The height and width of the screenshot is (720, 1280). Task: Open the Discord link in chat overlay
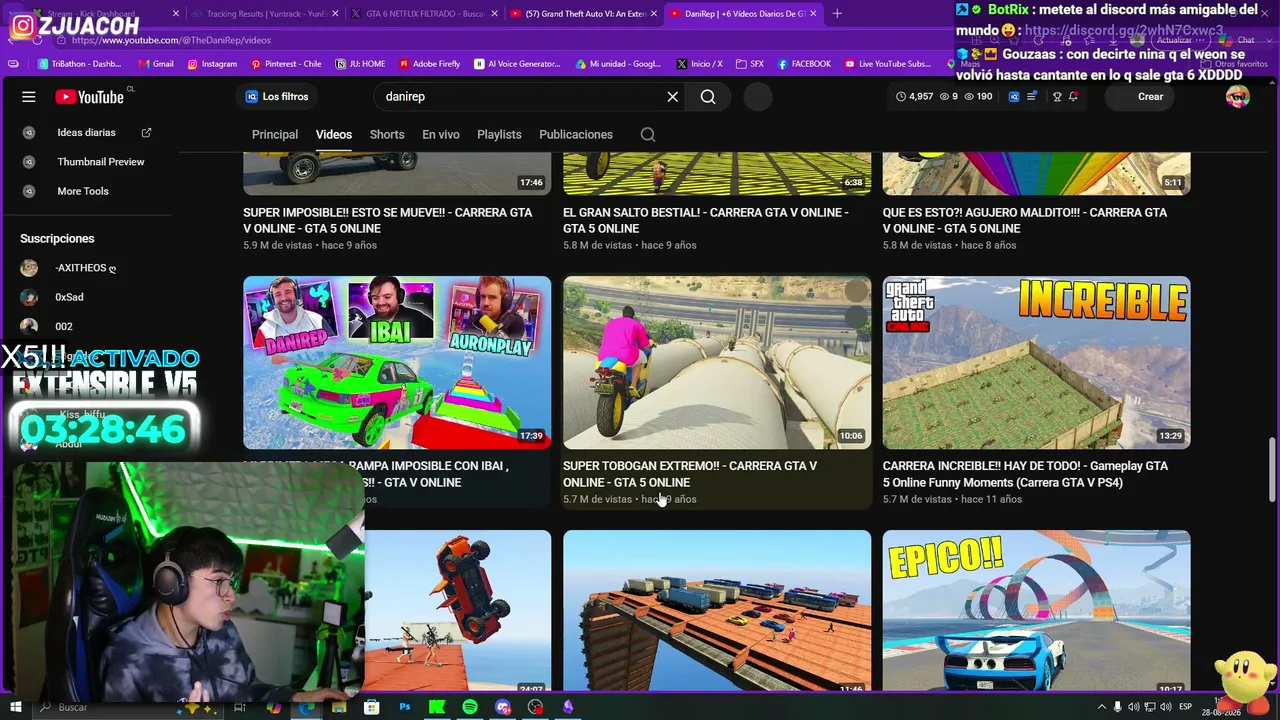(1124, 31)
